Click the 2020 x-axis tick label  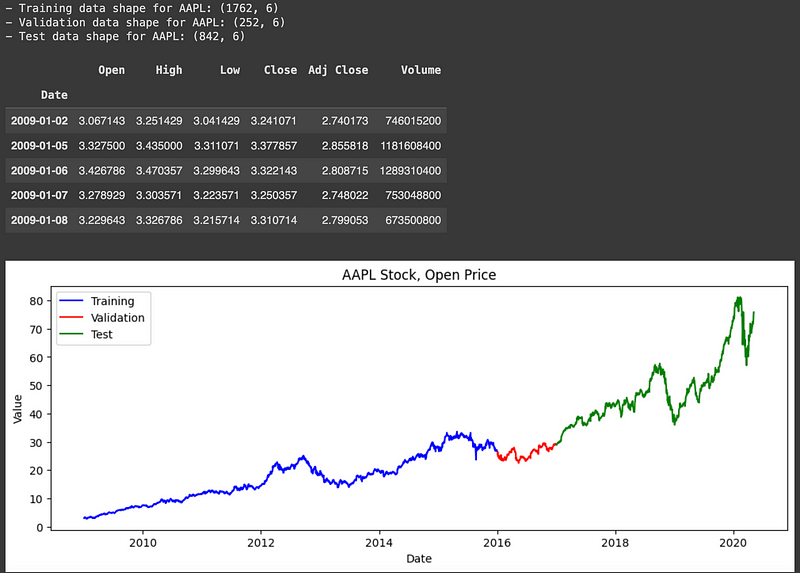point(733,543)
